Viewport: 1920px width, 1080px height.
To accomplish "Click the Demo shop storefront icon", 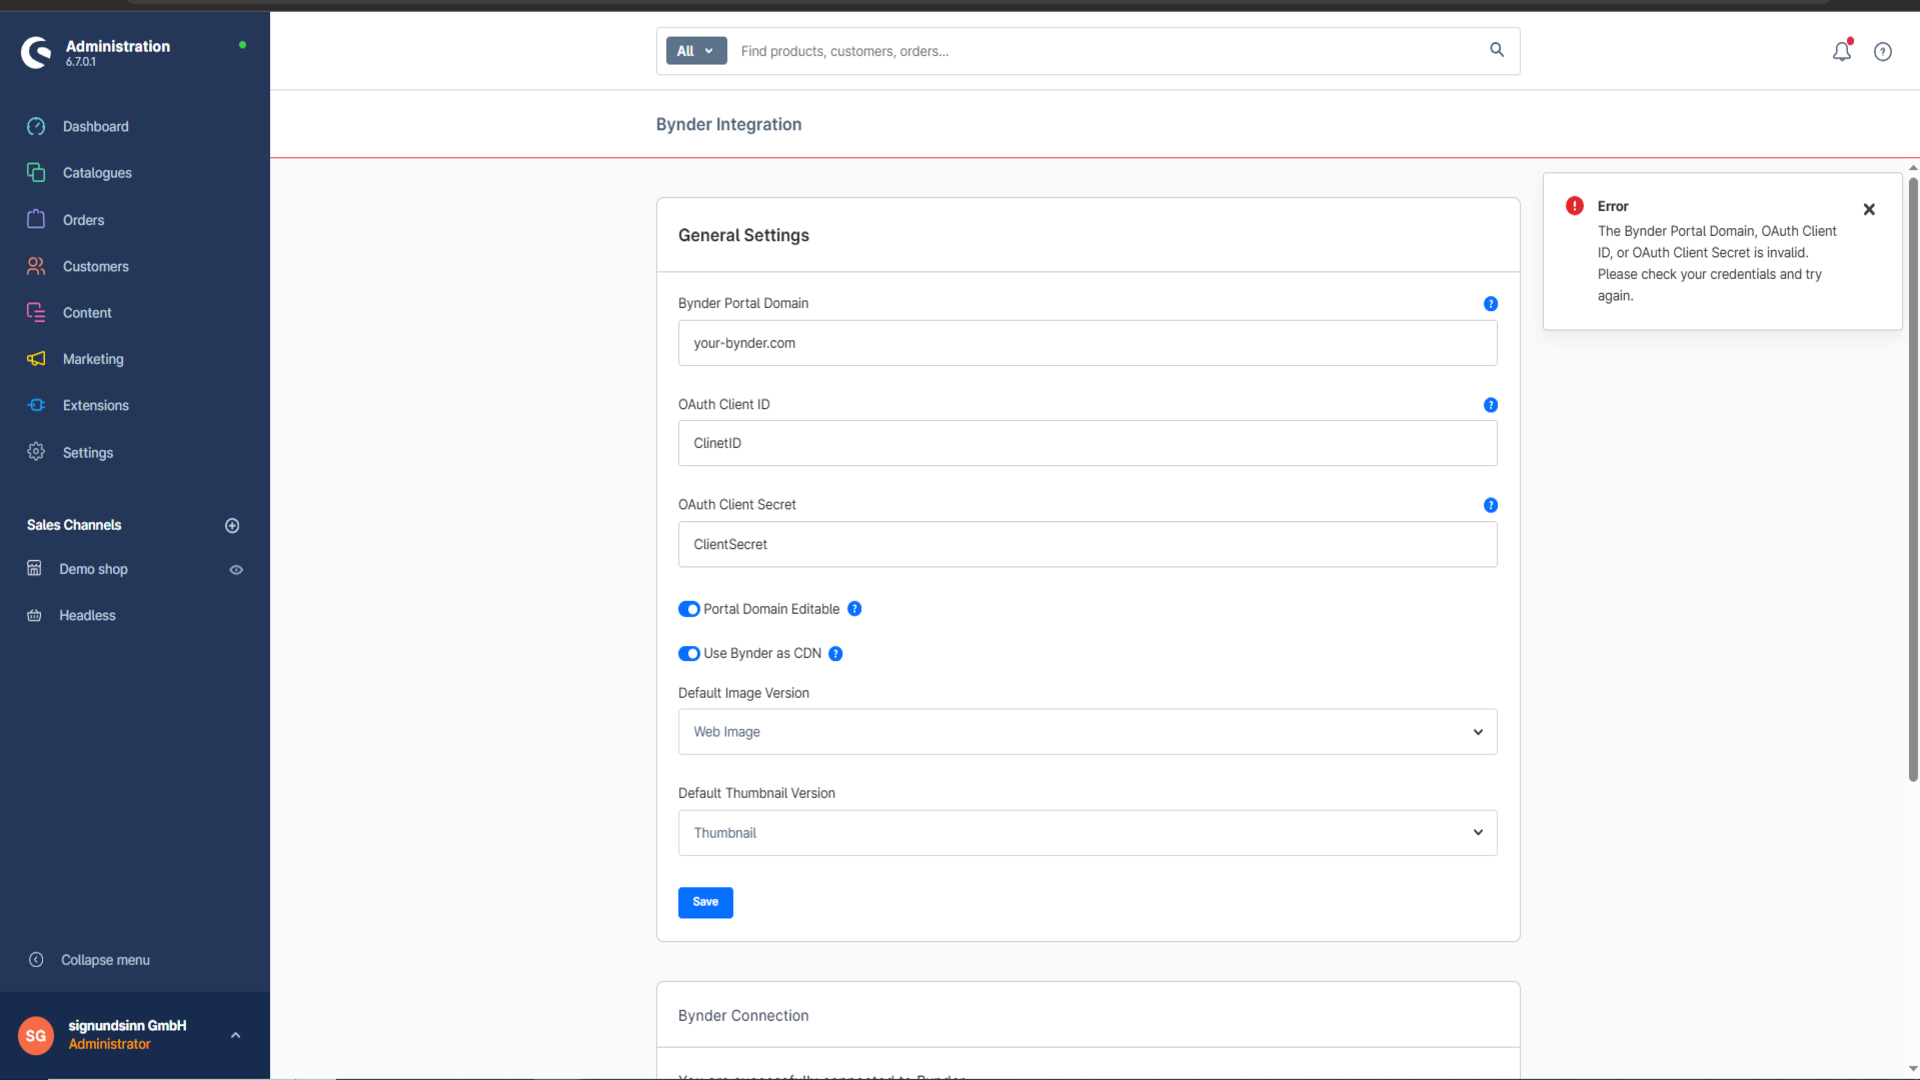I will [34, 568].
